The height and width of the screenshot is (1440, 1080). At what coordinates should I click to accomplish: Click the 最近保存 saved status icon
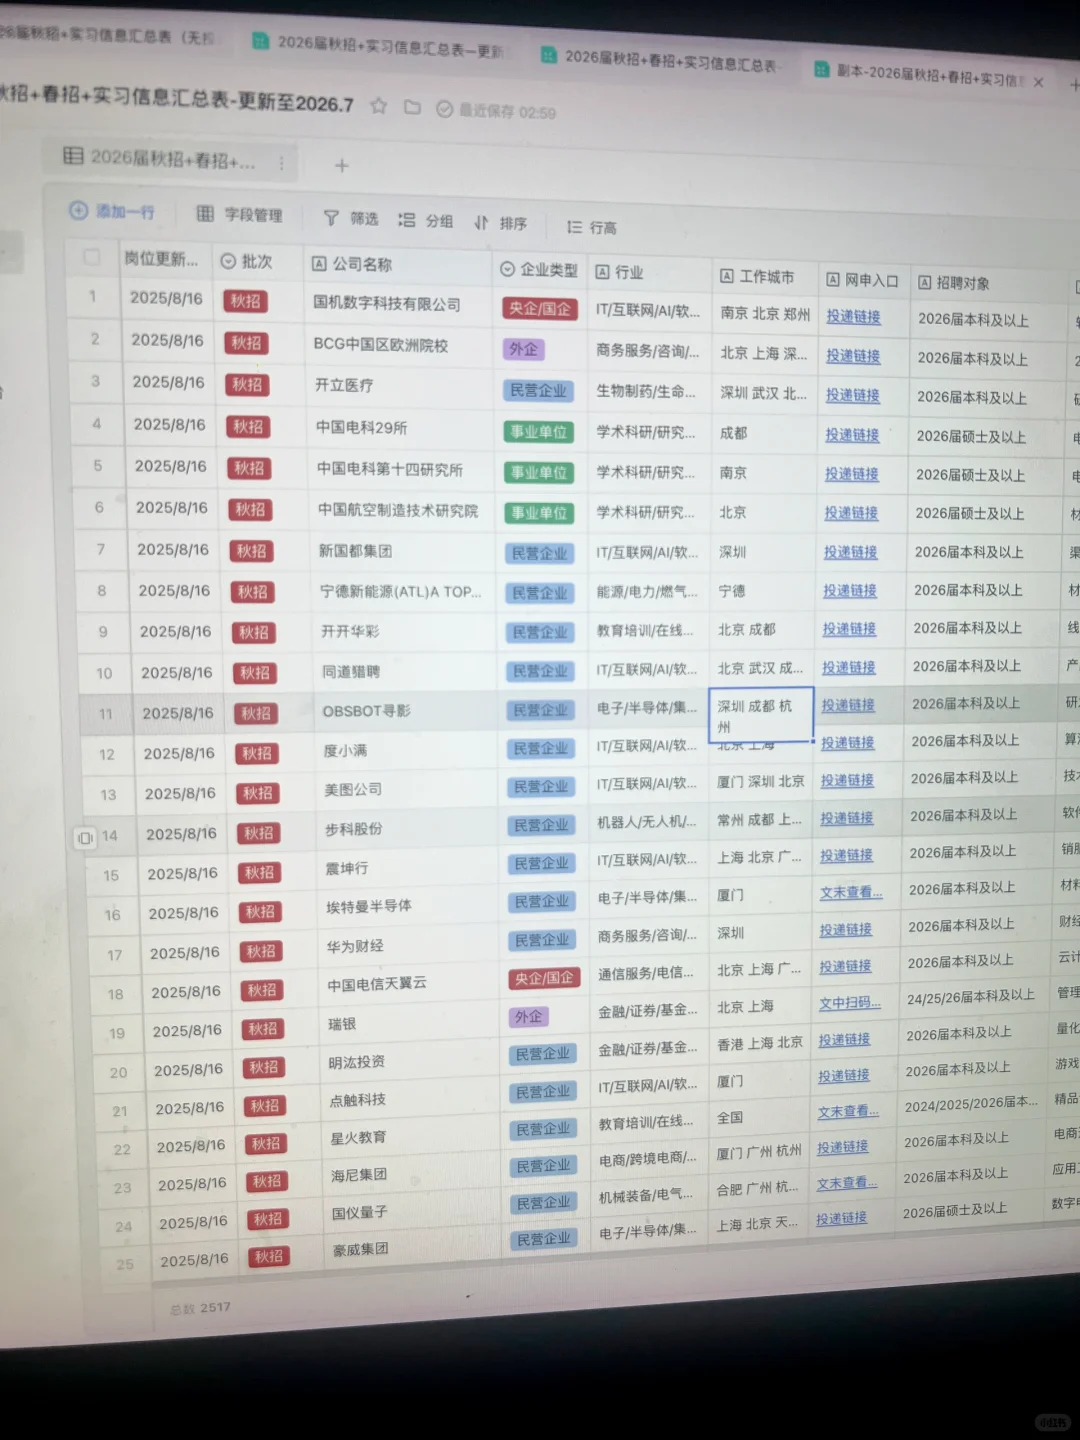click(444, 109)
